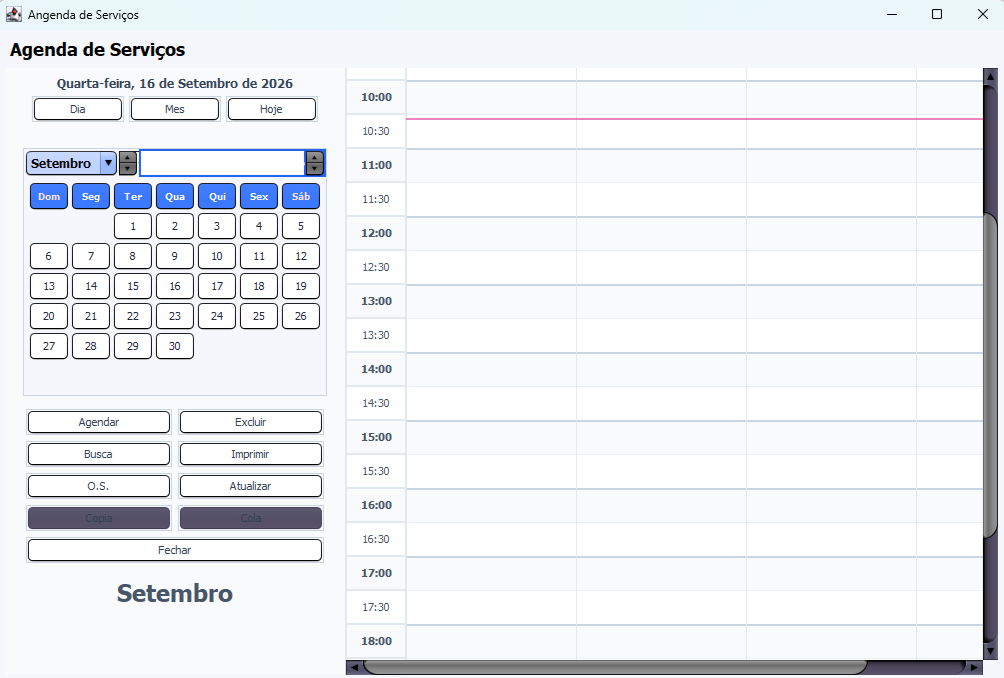The width and height of the screenshot is (1004, 678).
Task: Click the horizontal scrollbar left arrow
Action: 353,667
